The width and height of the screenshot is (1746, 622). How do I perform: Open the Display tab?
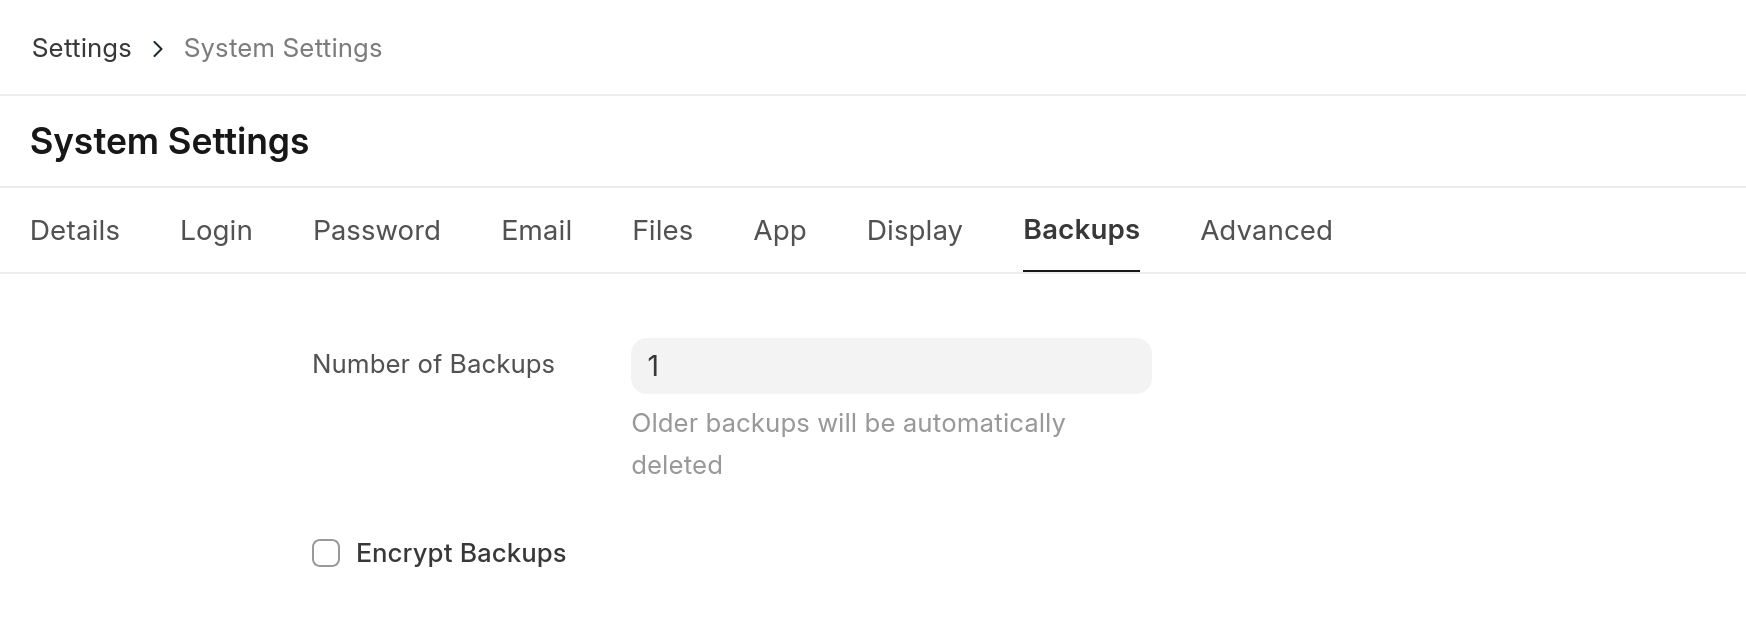coord(914,230)
